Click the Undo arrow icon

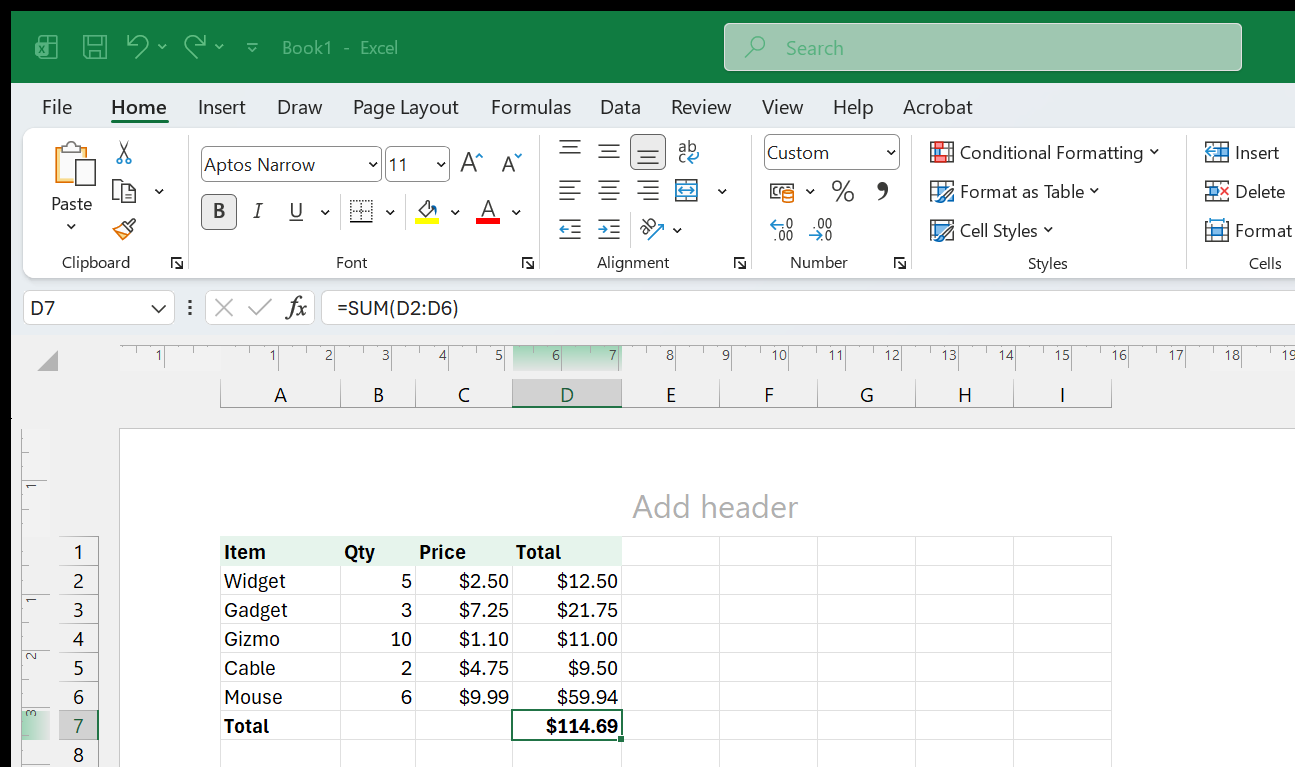click(x=138, y=46)
